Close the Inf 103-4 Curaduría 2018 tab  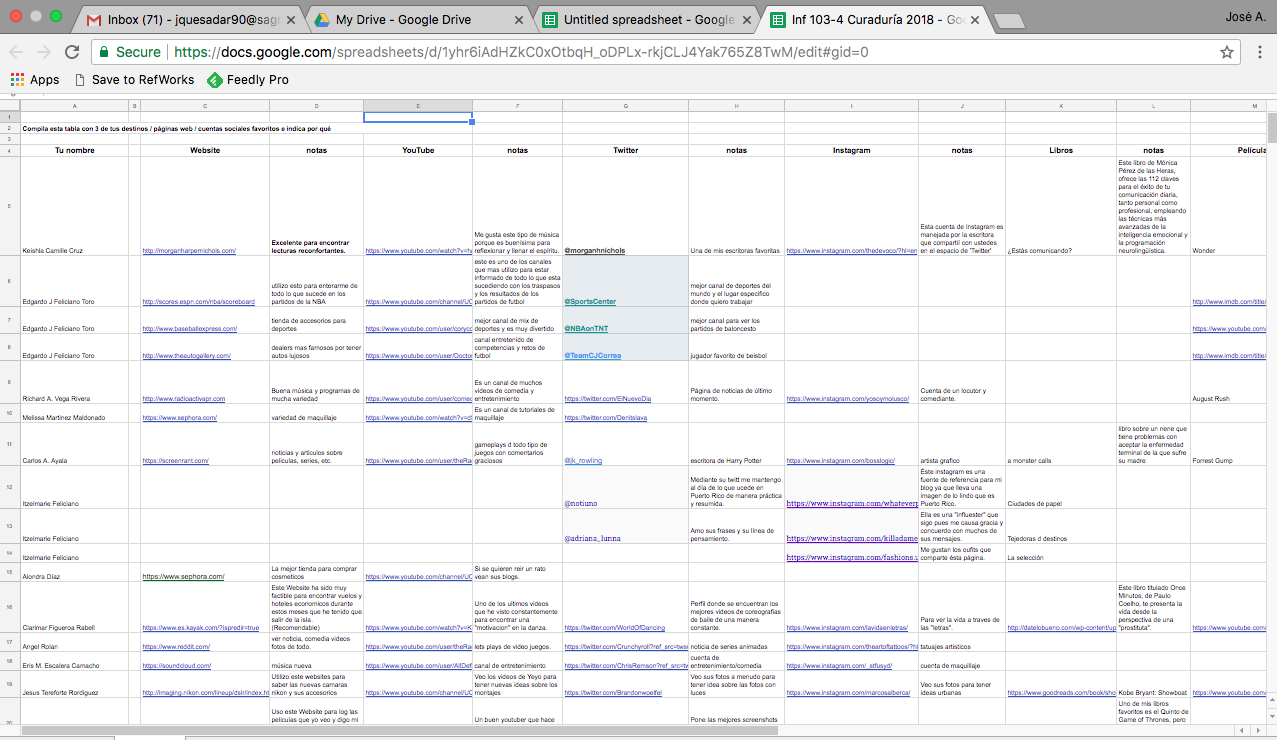pyautogui.click(x=975, y=19)
